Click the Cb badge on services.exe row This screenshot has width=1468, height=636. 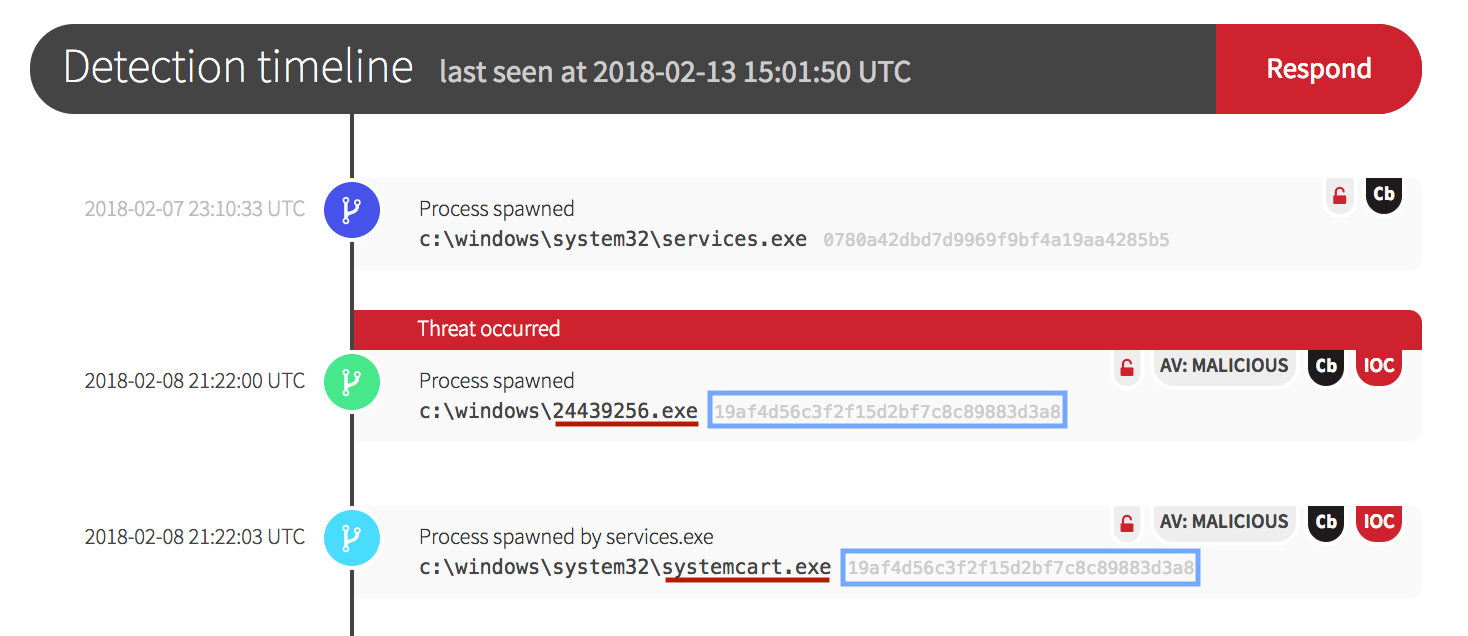(1384, 194)
